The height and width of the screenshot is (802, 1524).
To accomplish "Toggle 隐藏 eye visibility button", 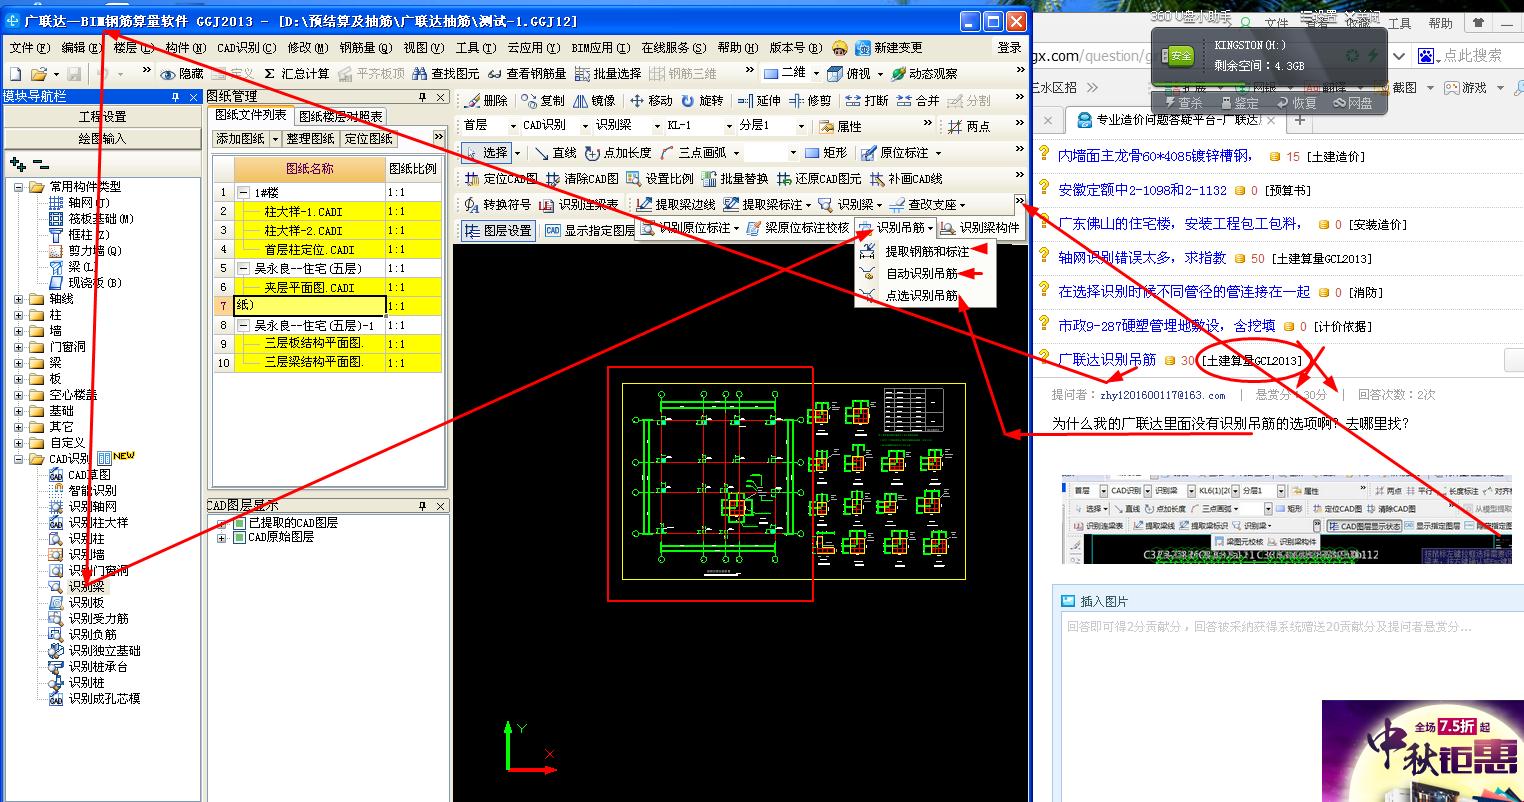I will pos(183,74).
